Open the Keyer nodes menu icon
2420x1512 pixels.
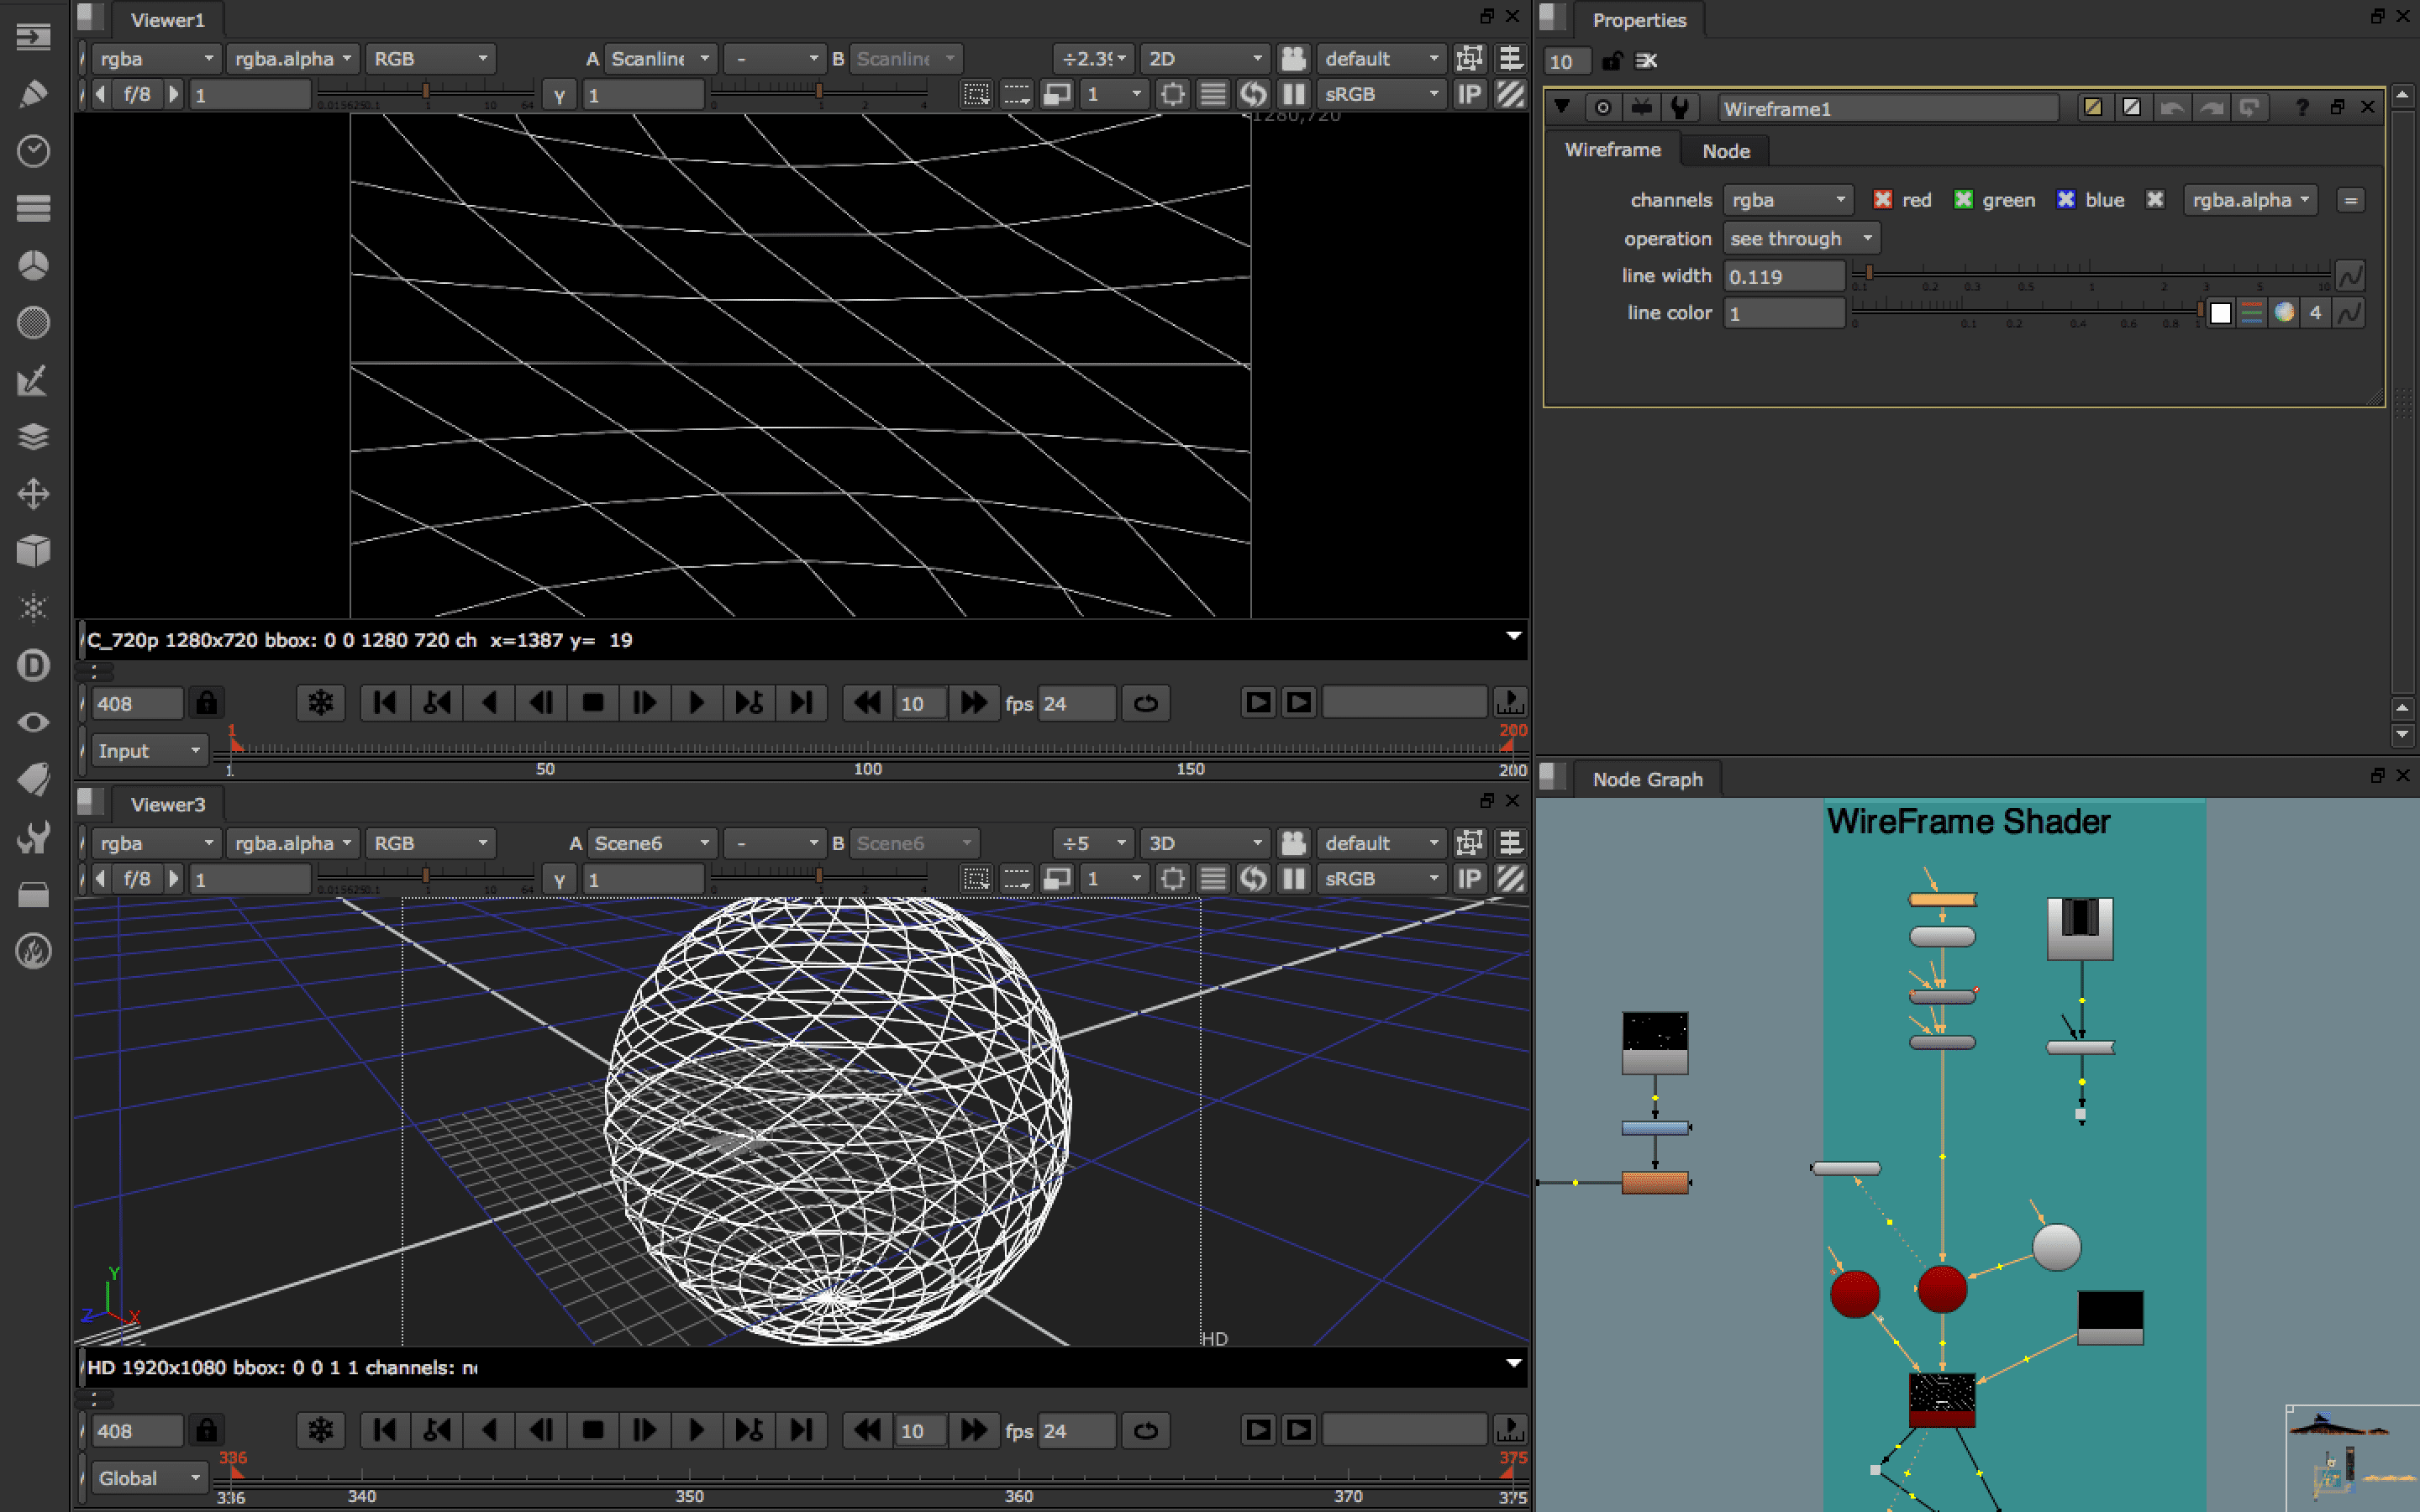(x=33, y=380)
